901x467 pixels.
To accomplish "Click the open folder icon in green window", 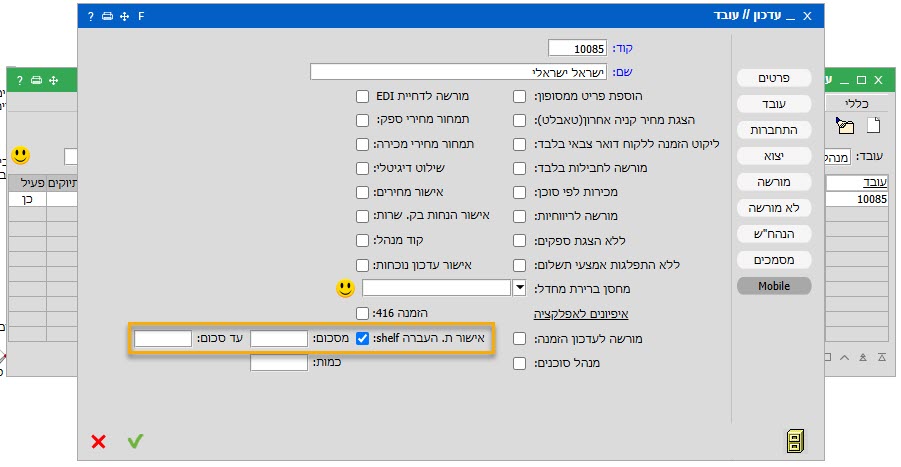I will [x=846, y=125].
